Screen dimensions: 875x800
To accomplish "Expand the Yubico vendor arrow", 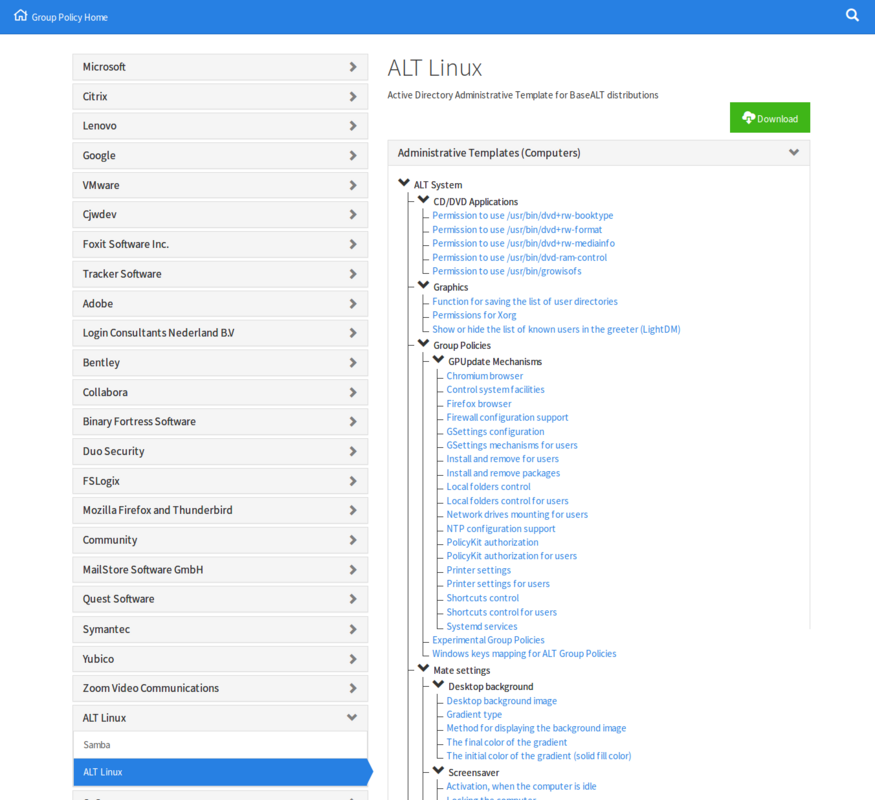I will point(353,659).
